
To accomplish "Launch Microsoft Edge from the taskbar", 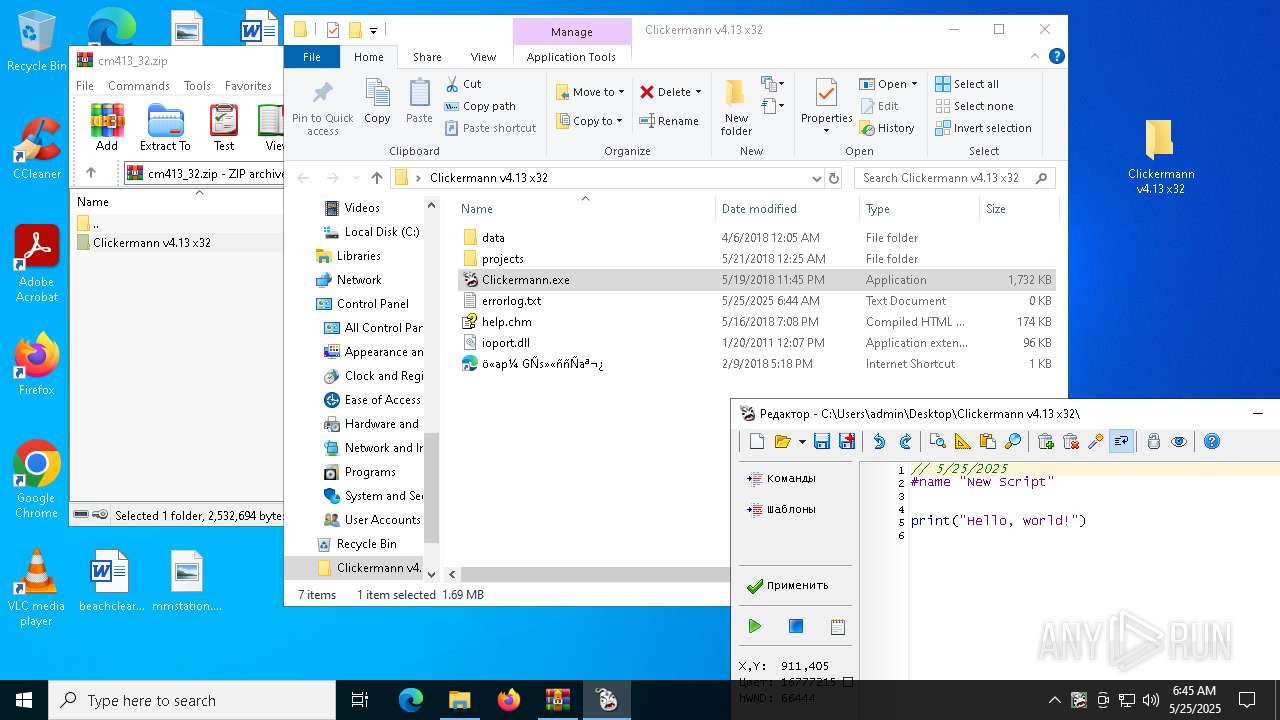I will click(x=411, y=700).
